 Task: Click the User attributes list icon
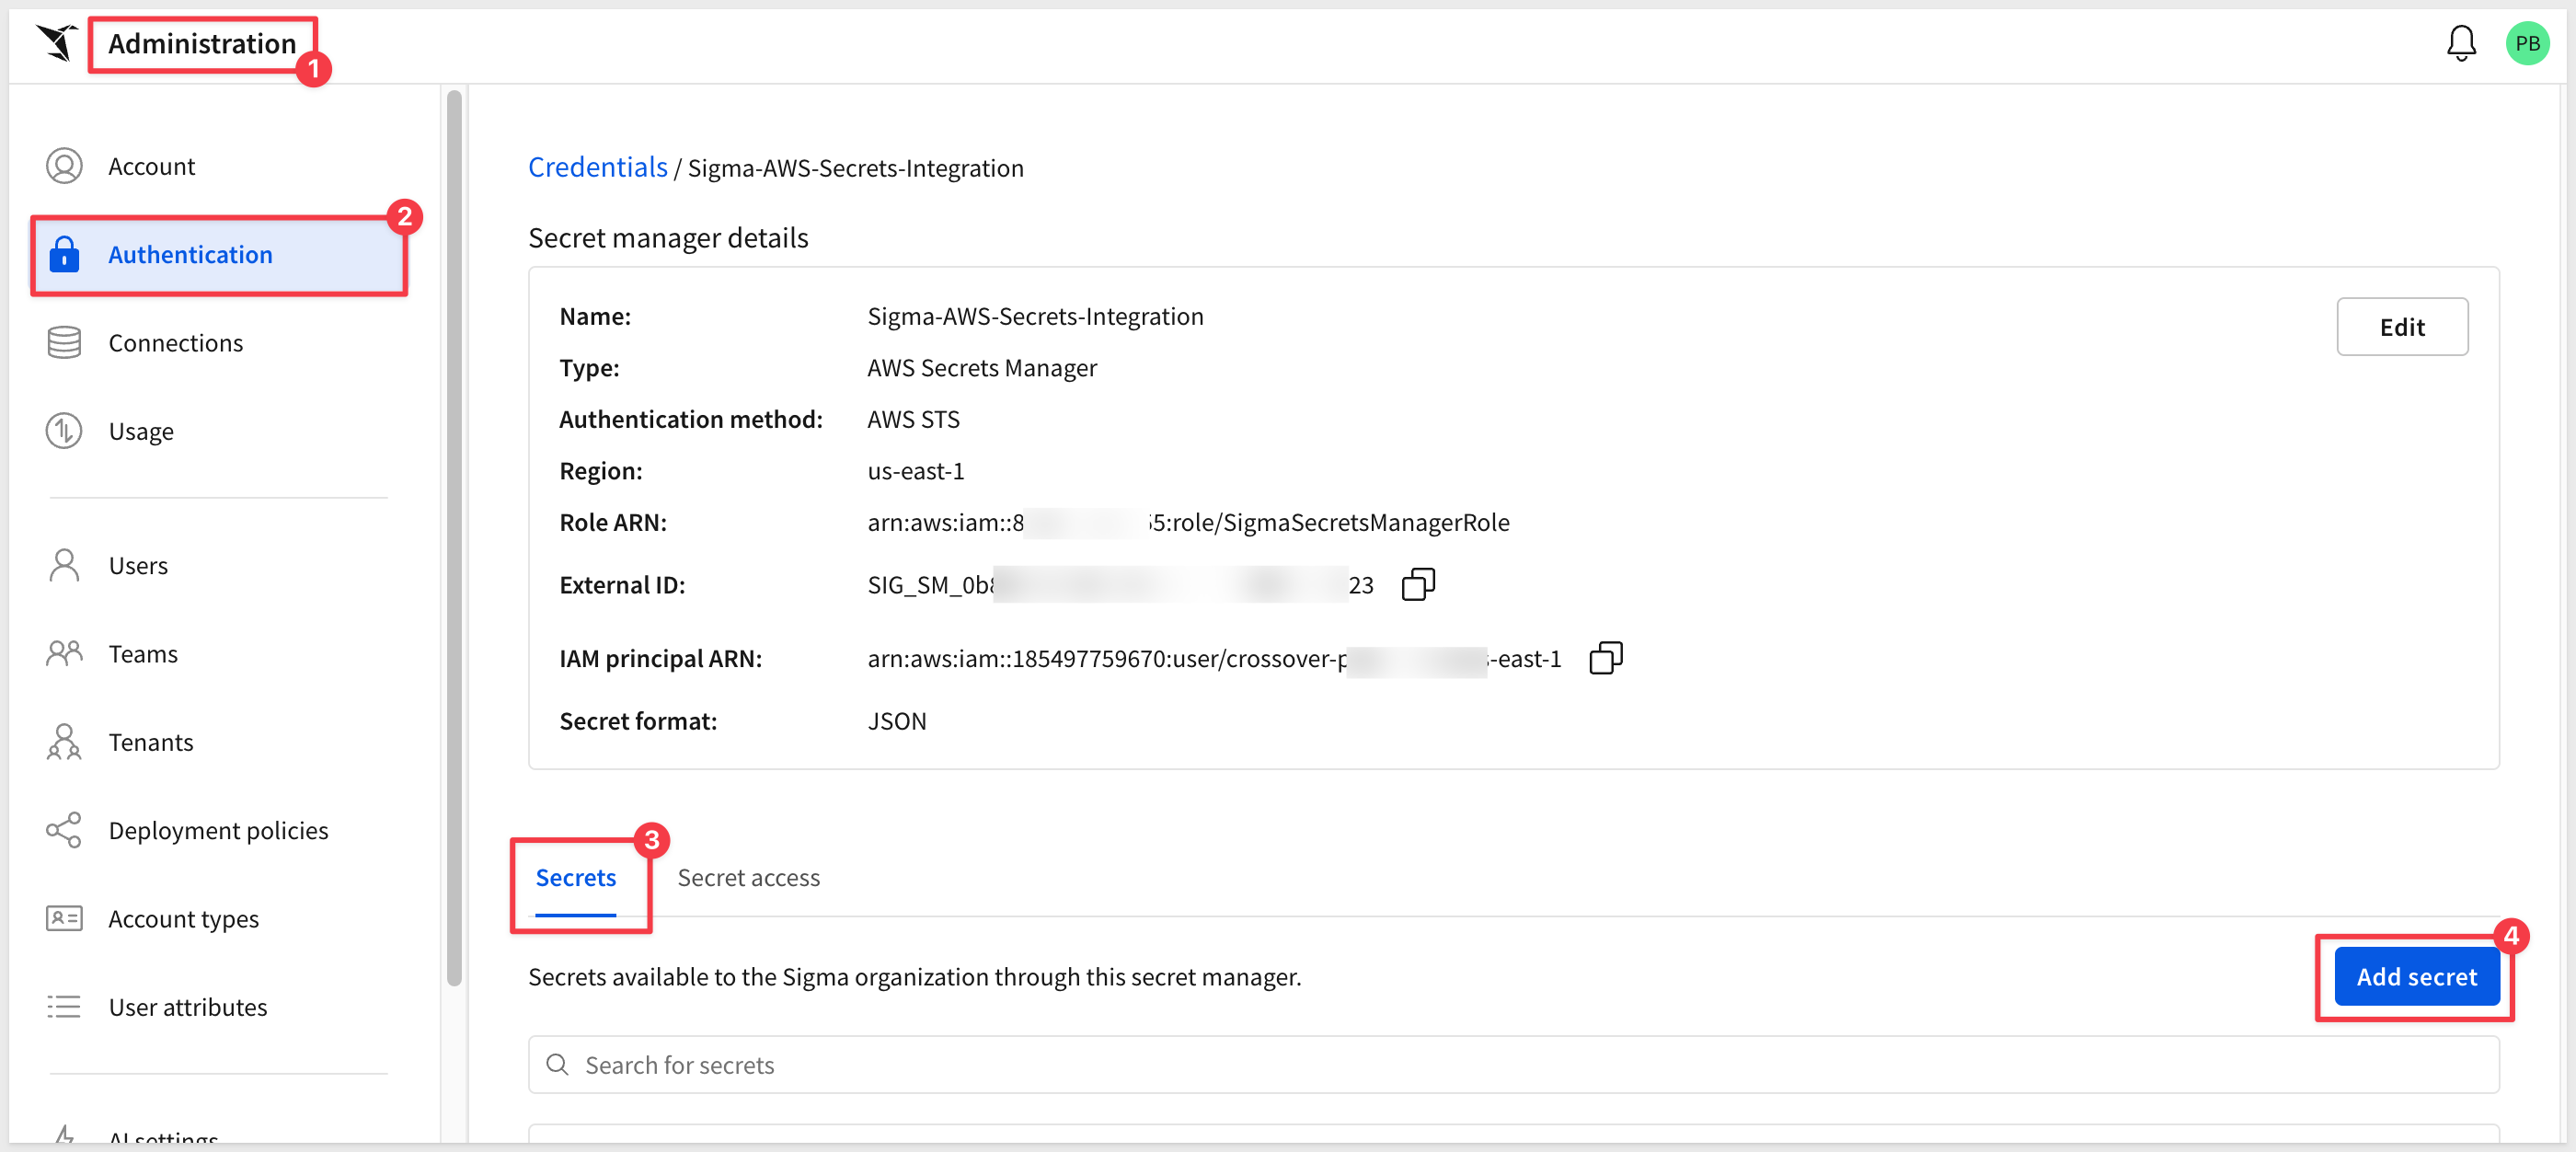[x=64, y=1006]
